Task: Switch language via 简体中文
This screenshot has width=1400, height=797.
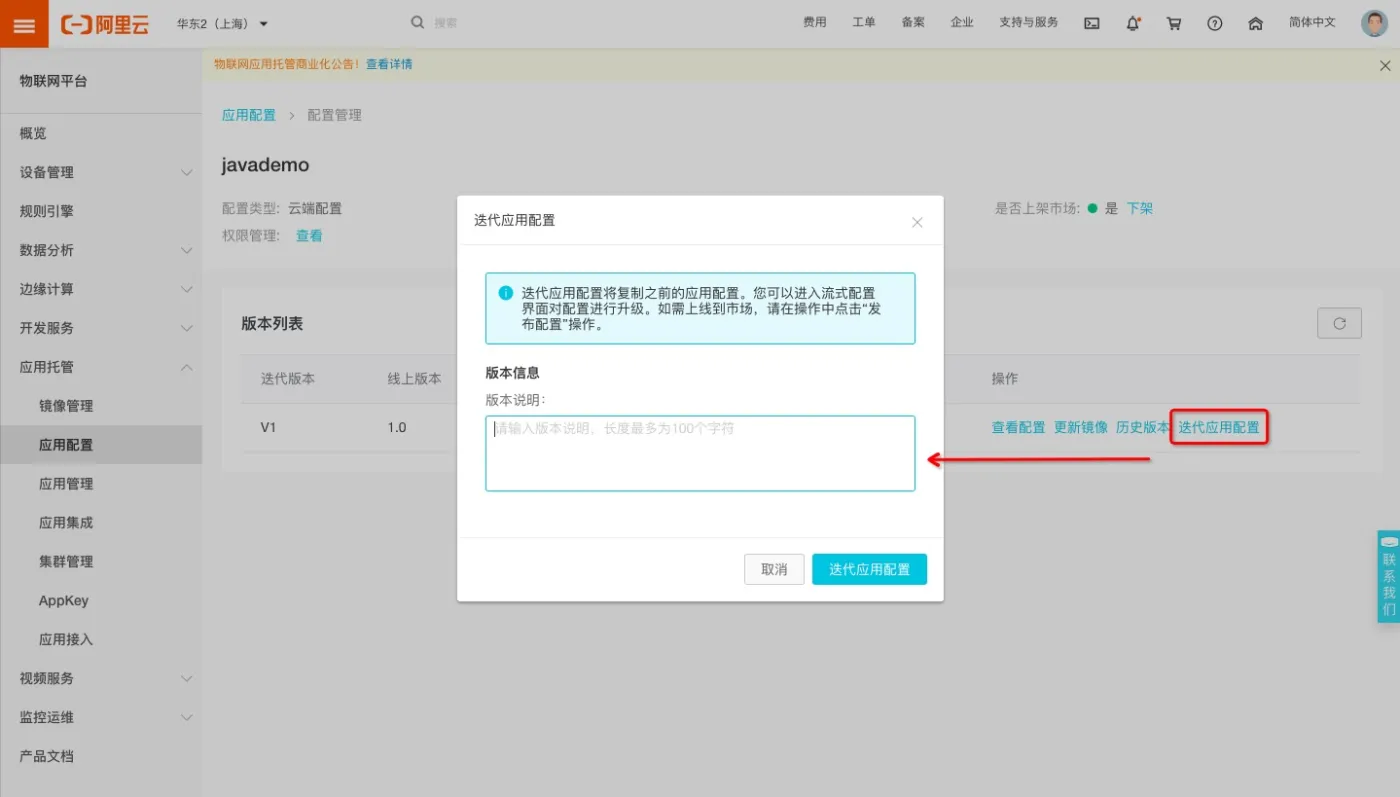Action: [1312, 22]
